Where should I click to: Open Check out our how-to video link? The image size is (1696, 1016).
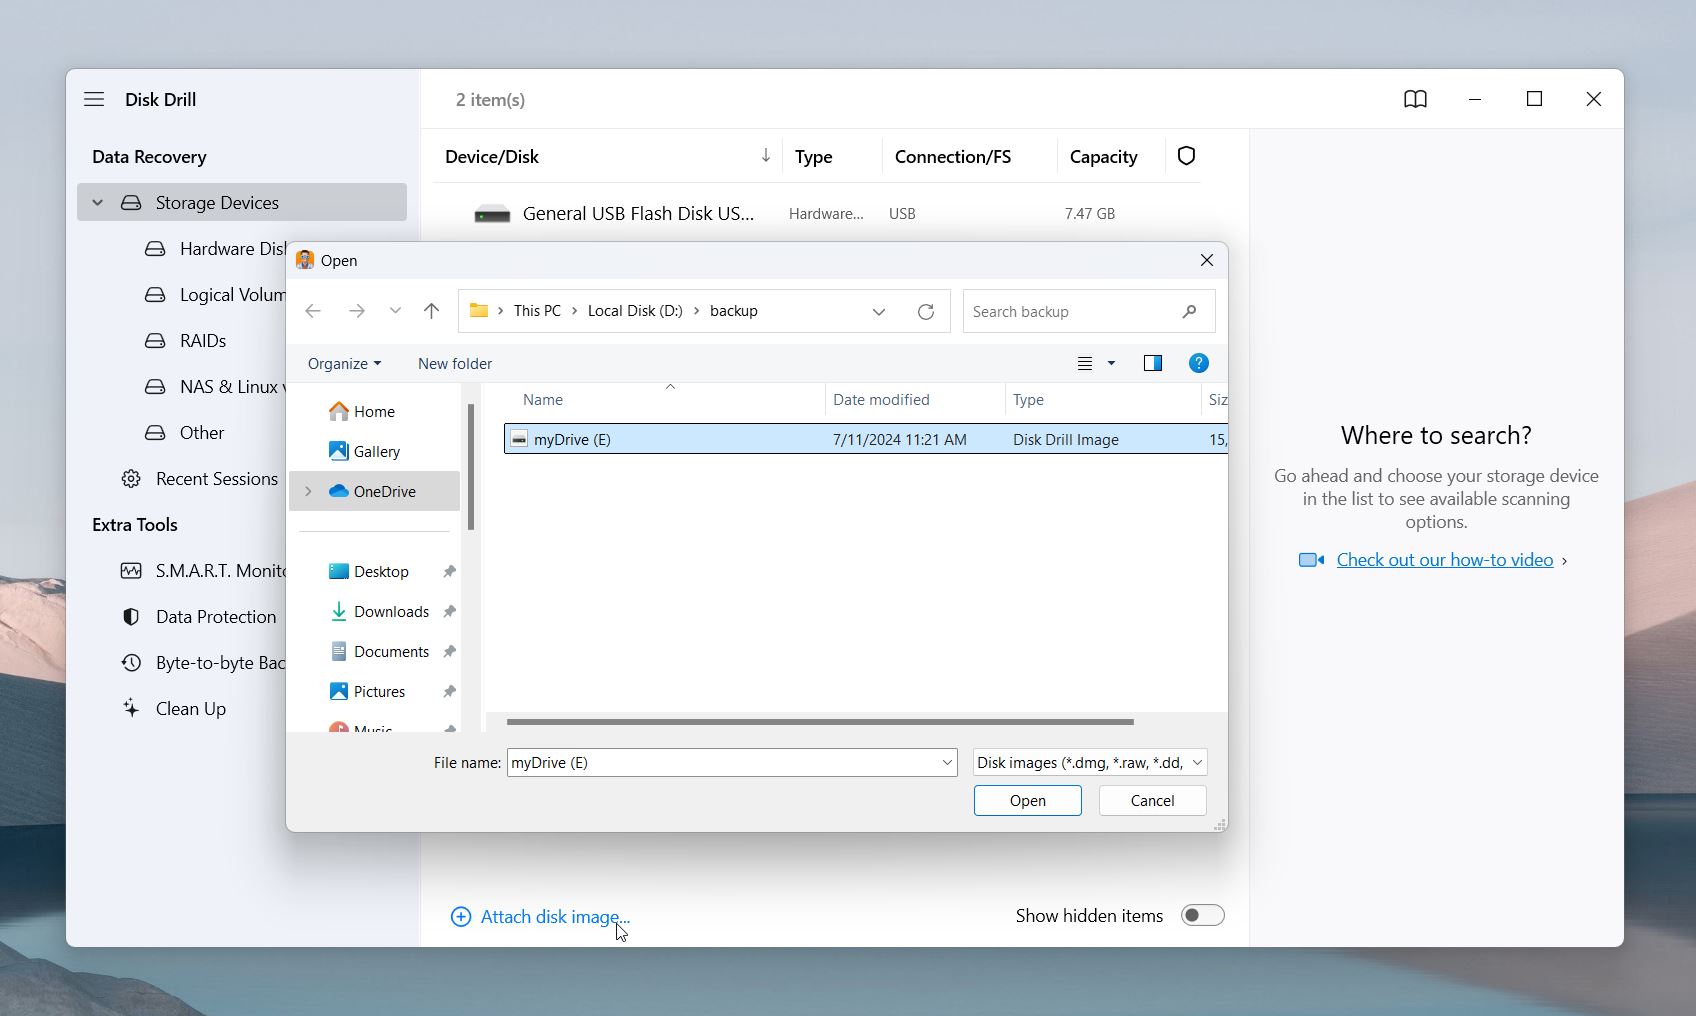point(1445,560)
